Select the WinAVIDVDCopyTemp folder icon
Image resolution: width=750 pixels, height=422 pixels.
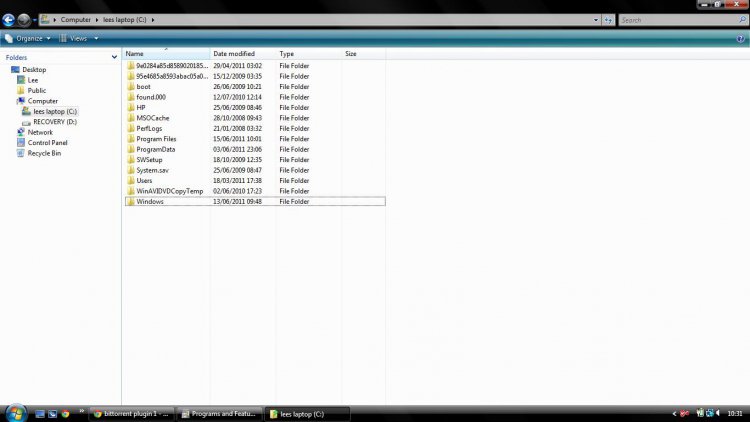(131, 191)
